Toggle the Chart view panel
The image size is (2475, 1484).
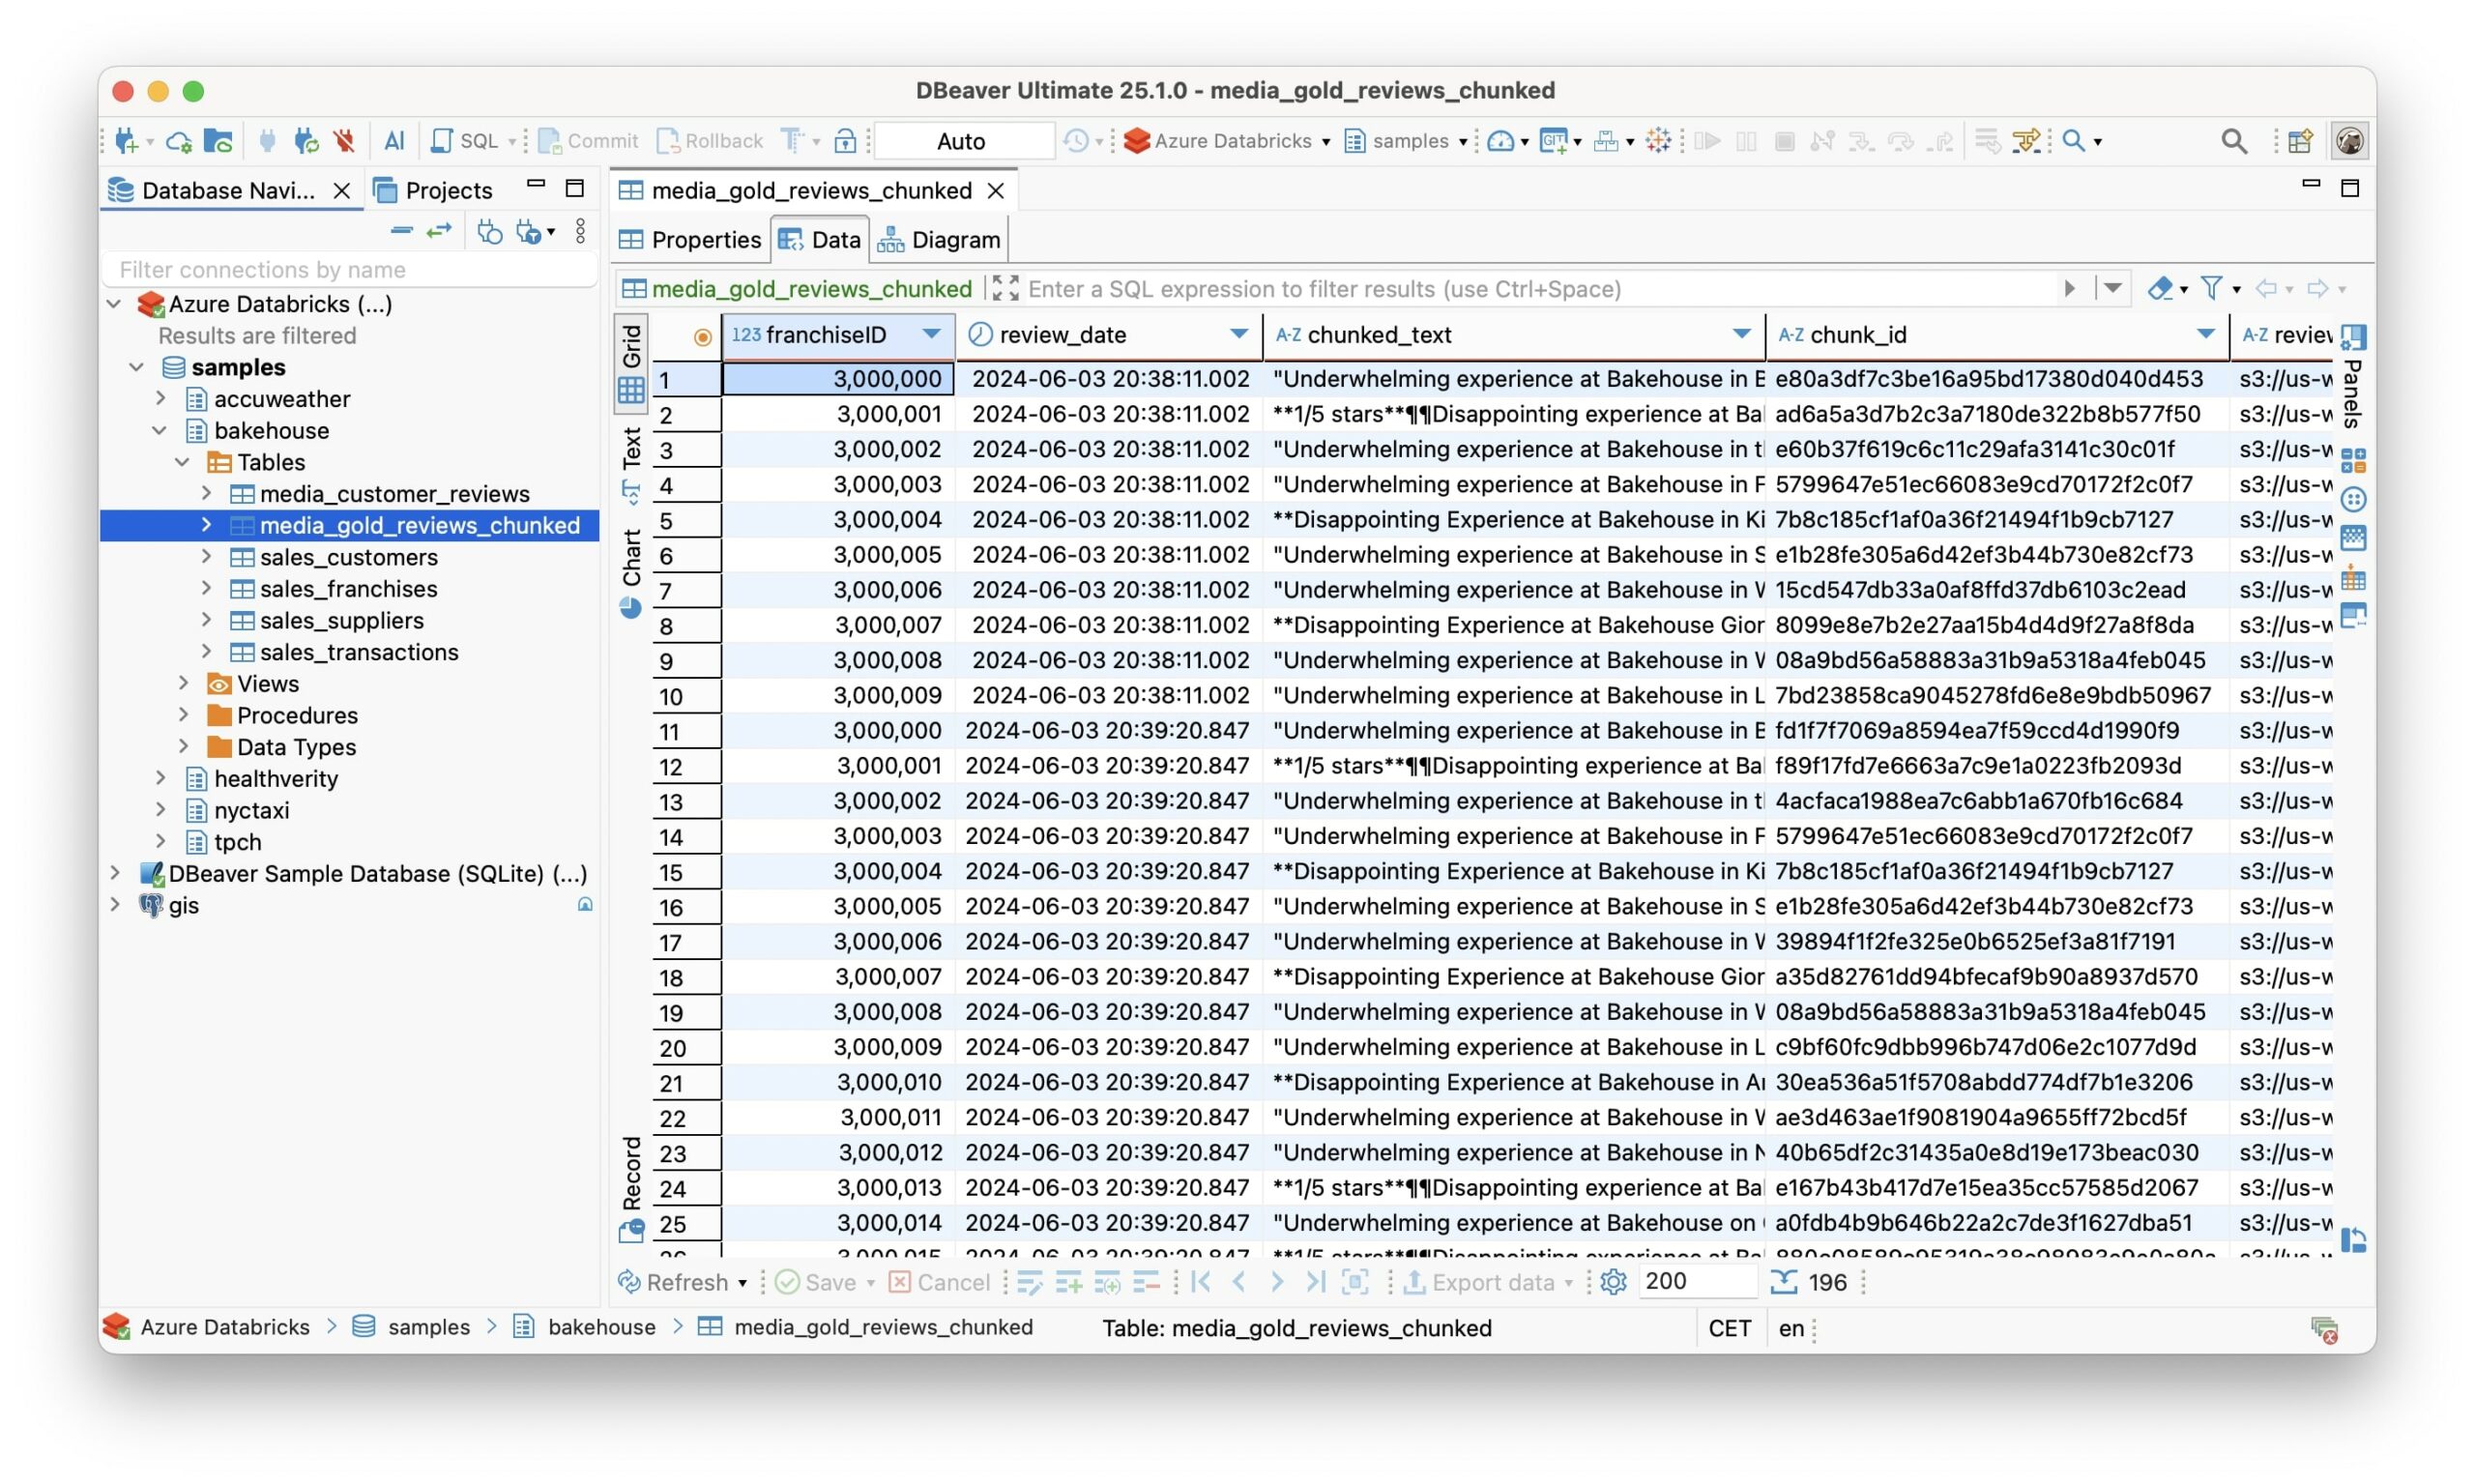tap(631, 570)
